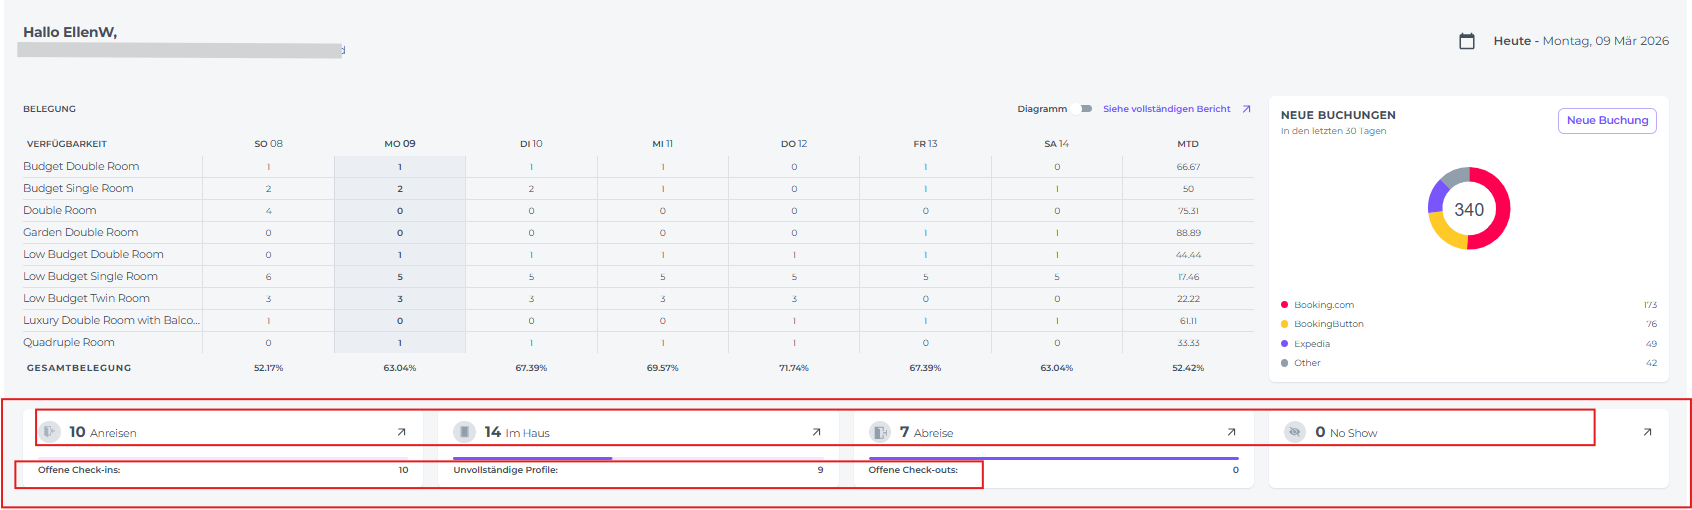
Task: Open Anreisen details via arrow icon
Action: 401,432
